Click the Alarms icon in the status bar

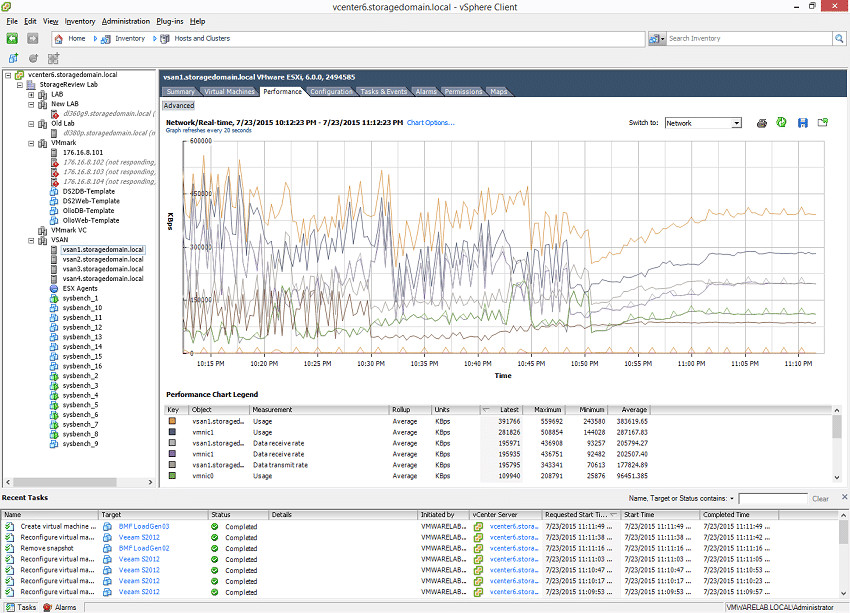[x=47, y=607]
